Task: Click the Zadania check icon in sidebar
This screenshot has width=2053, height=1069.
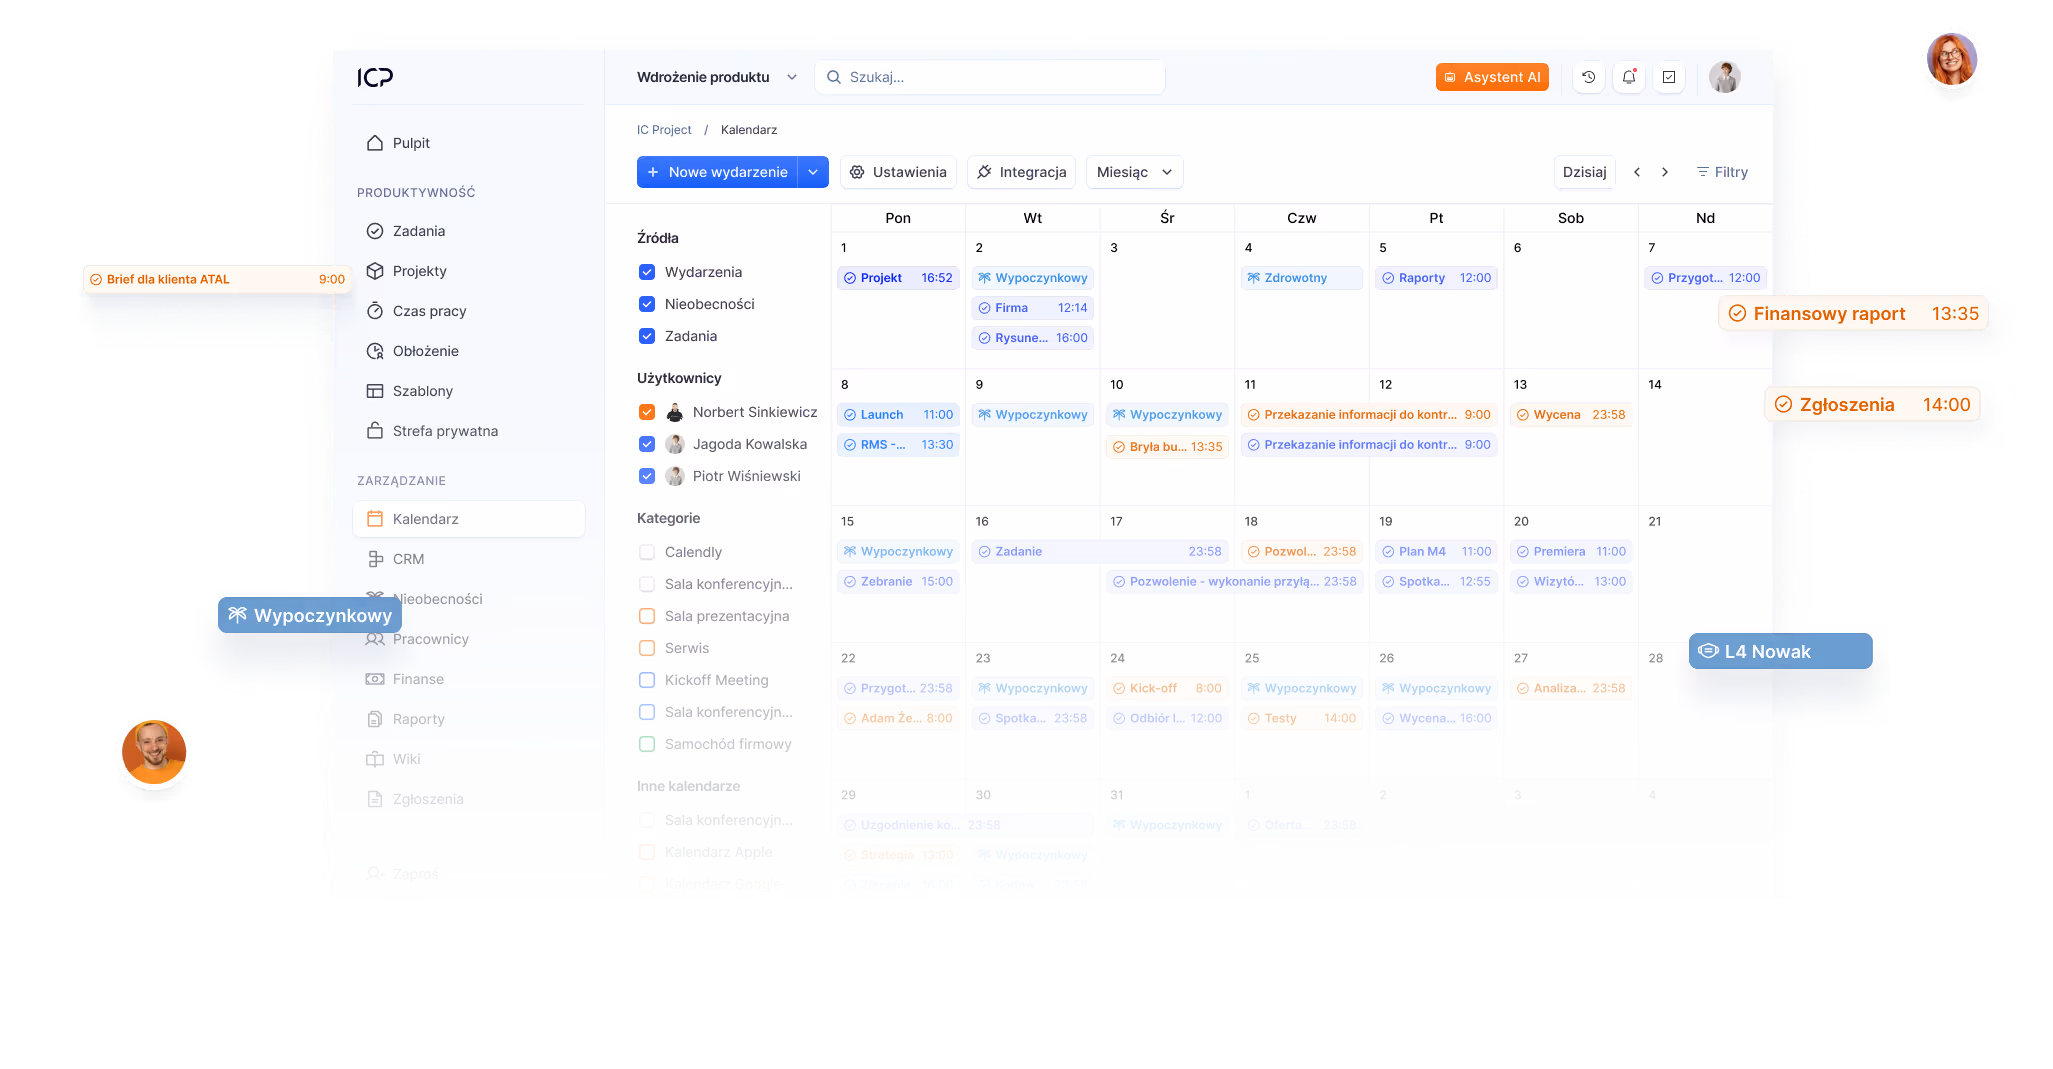Action: pyautogui.click(x=375, y=231)
